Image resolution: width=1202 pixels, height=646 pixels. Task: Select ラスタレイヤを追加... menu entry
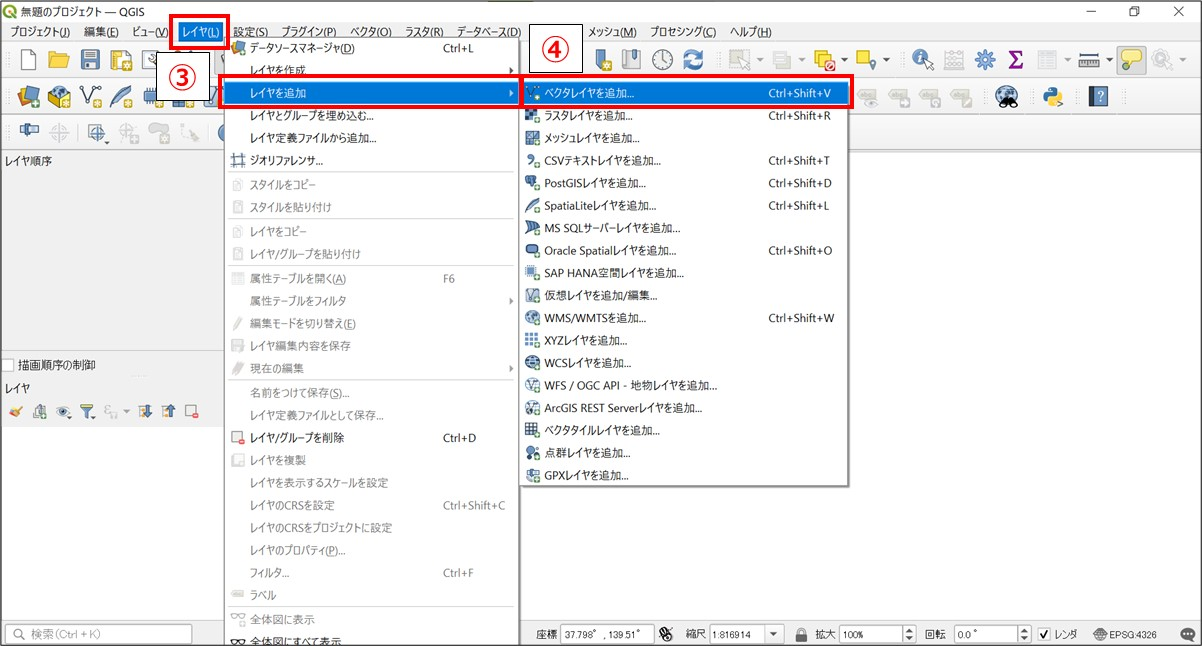click(x=685, y=116)
